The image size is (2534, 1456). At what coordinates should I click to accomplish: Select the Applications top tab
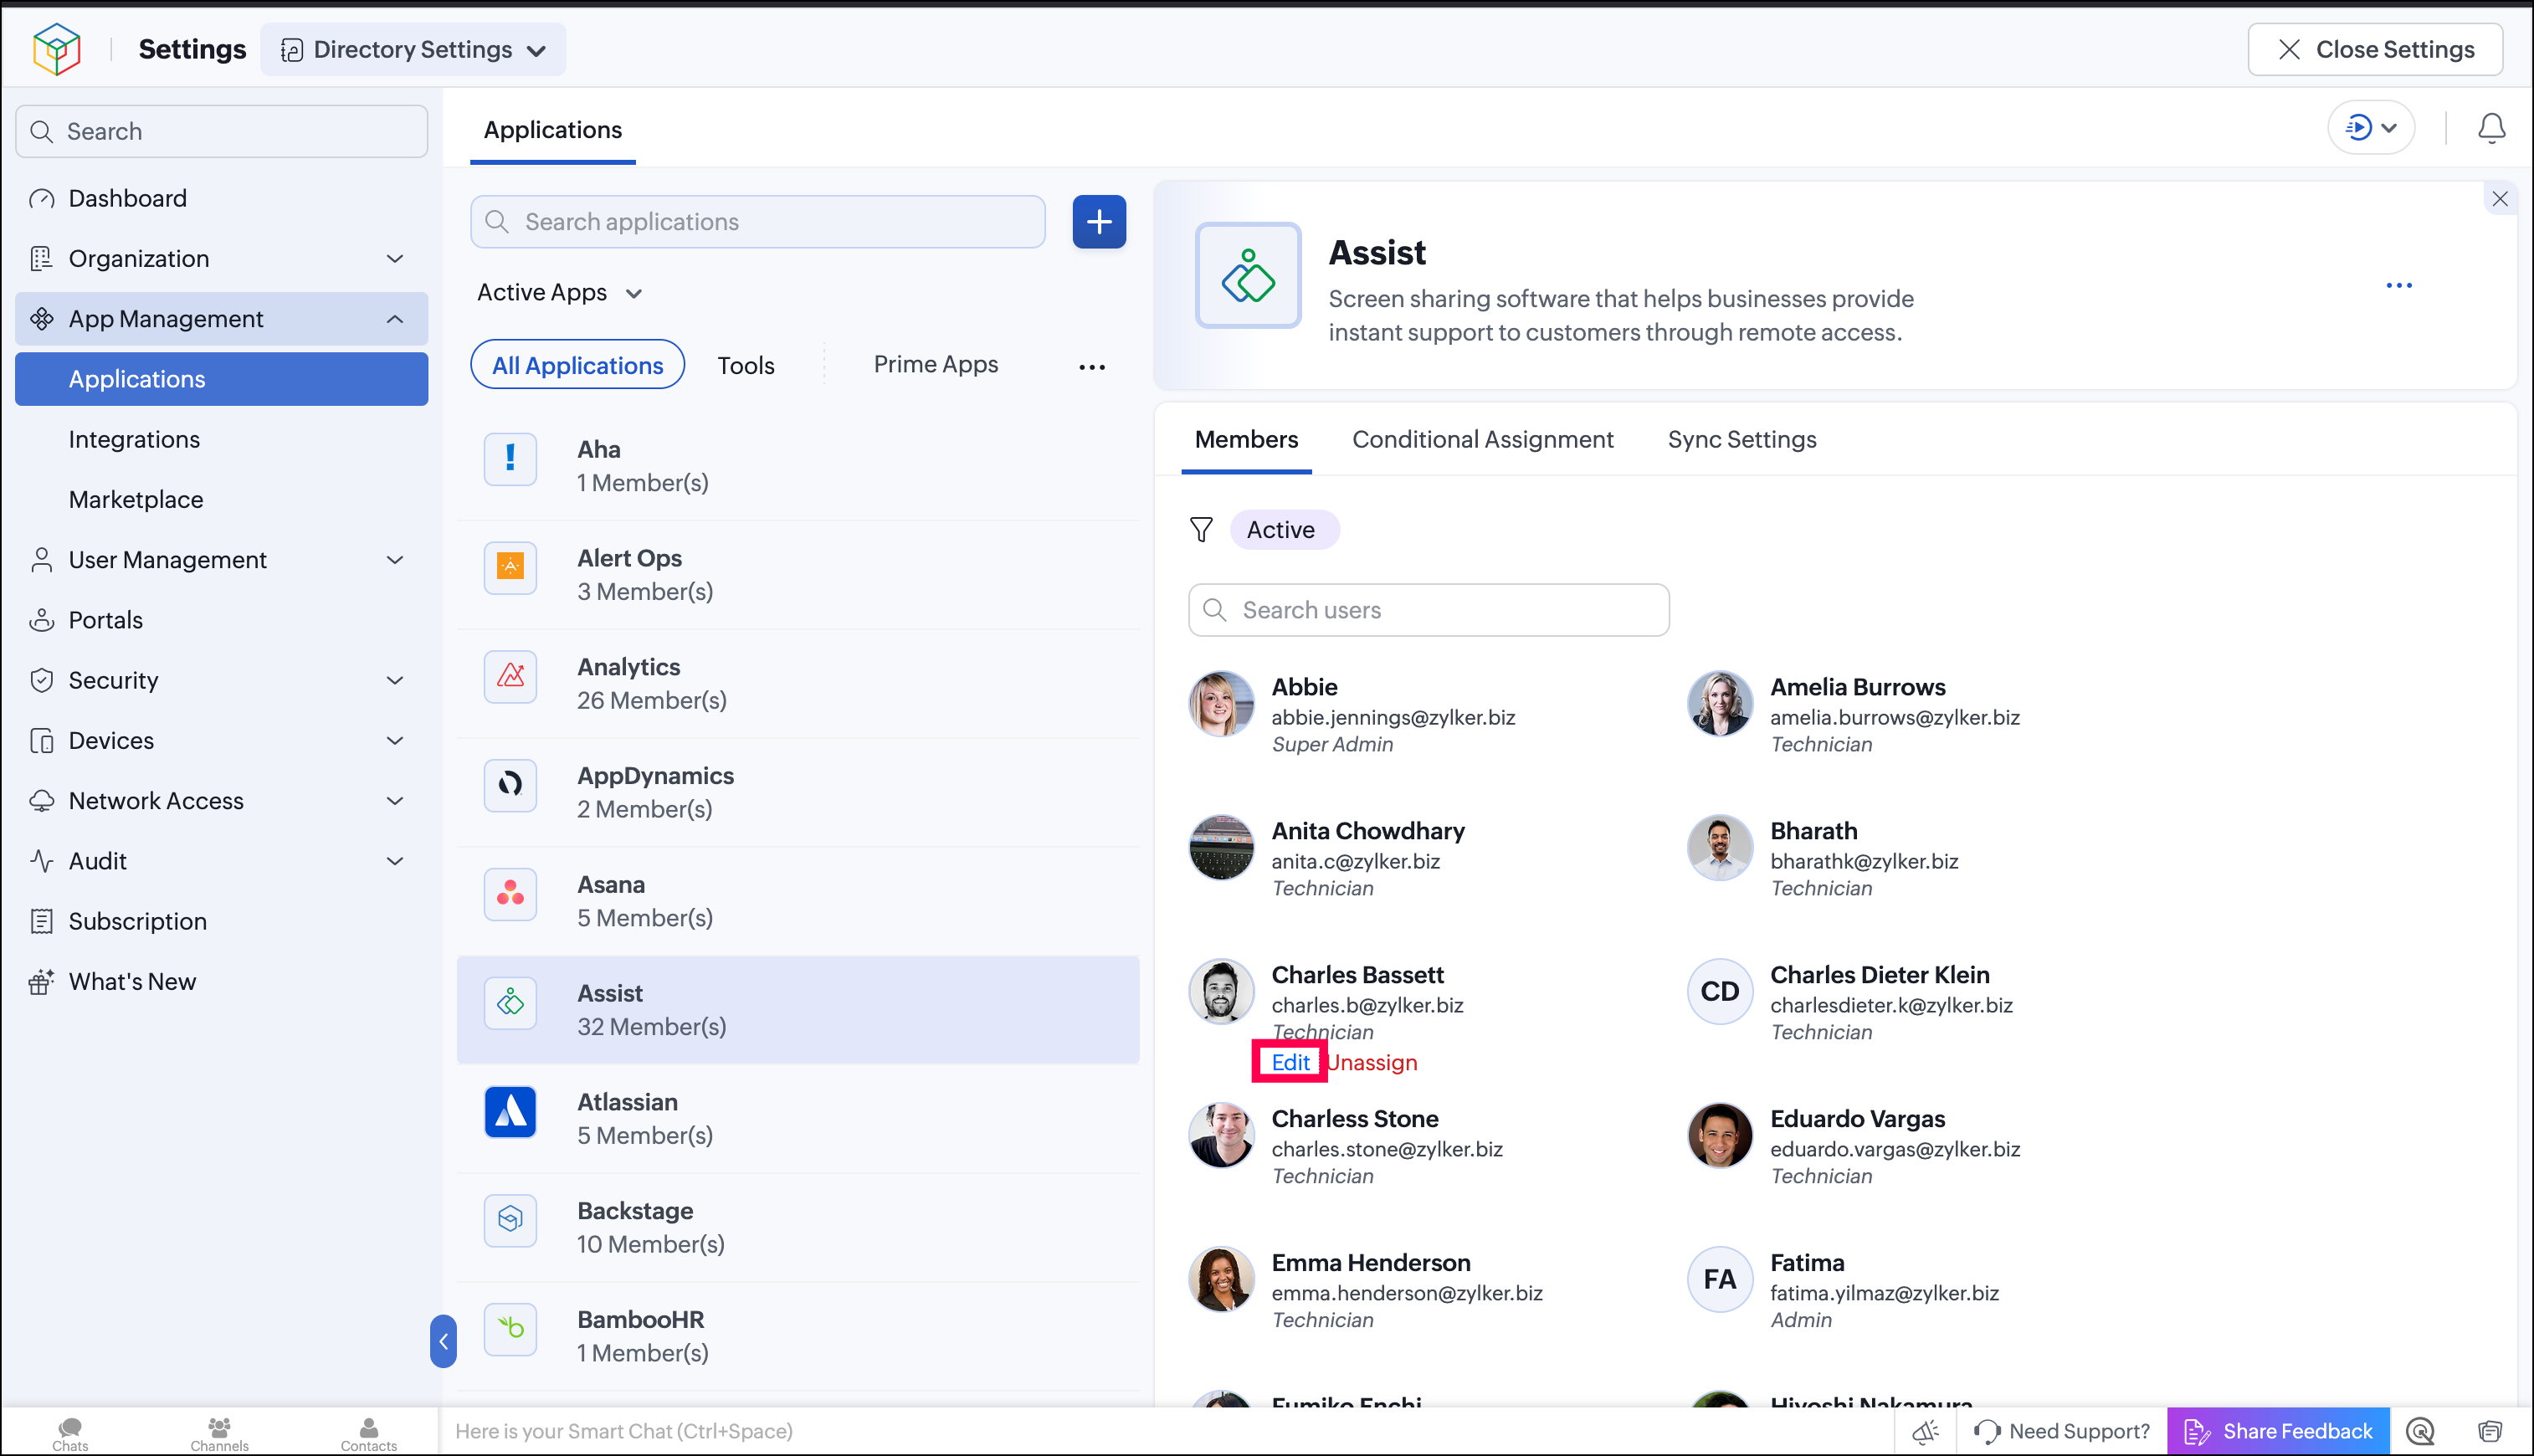552,130
